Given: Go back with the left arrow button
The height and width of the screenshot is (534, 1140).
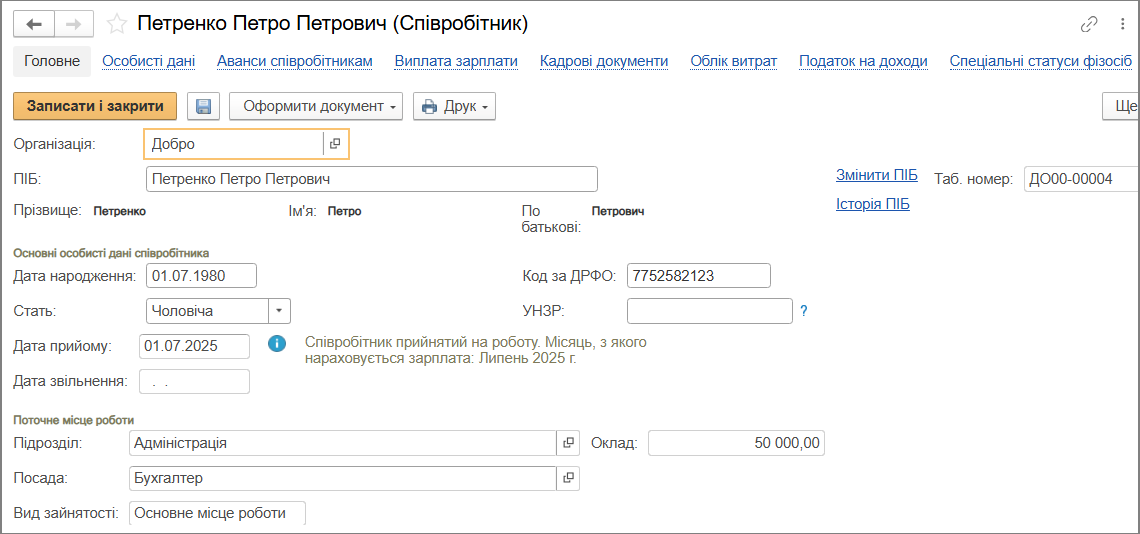Looking at the screenshot, I should 34,24.
